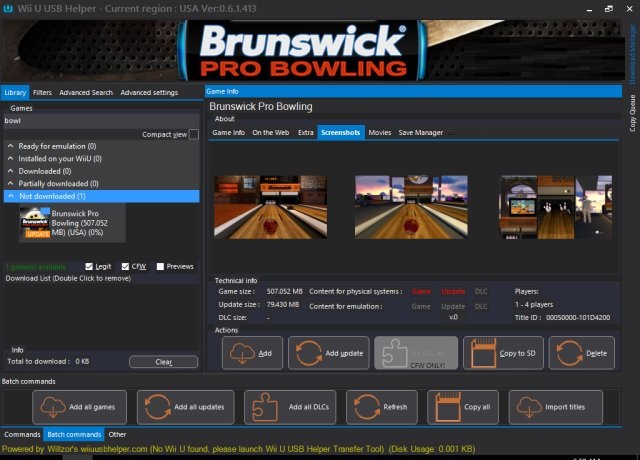Click the cloud icon on Add button
This screenshot has height=460, width=640.
[242, 353]
